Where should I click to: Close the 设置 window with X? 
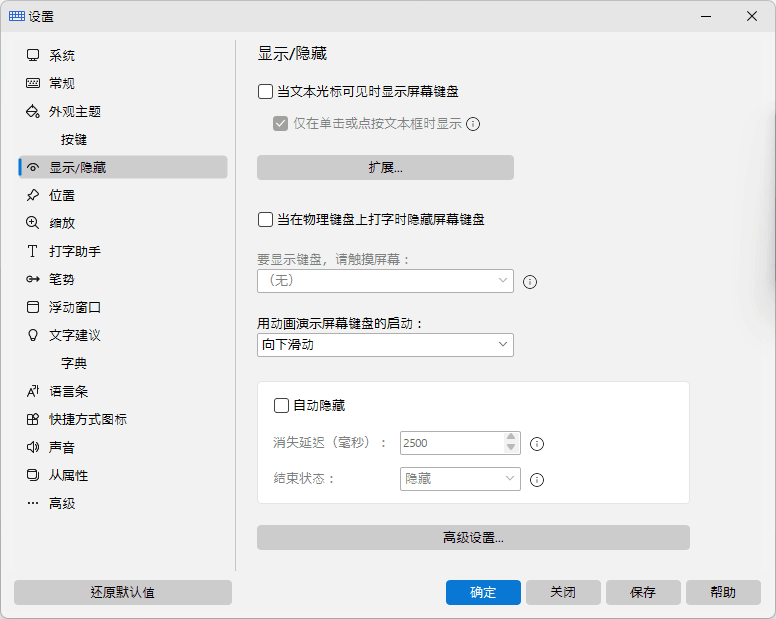752,16
